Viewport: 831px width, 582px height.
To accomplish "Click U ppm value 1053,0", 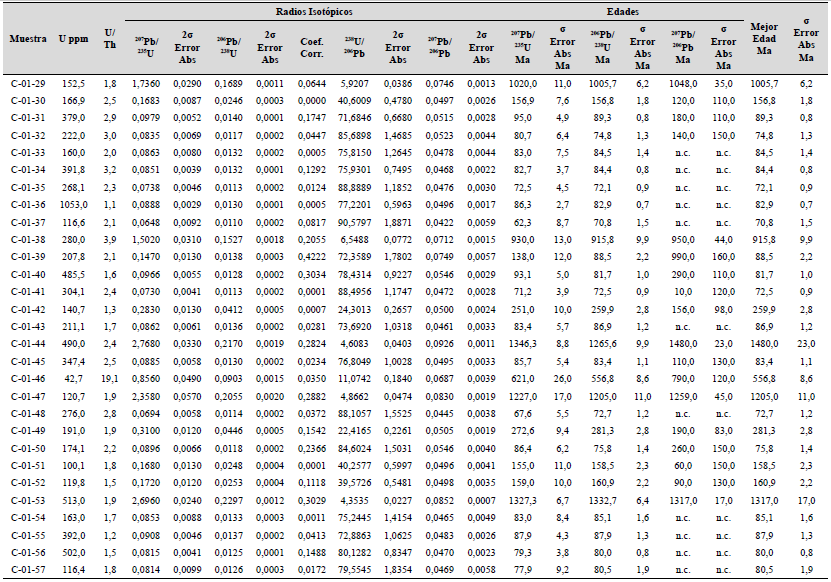I will (74, 204).
